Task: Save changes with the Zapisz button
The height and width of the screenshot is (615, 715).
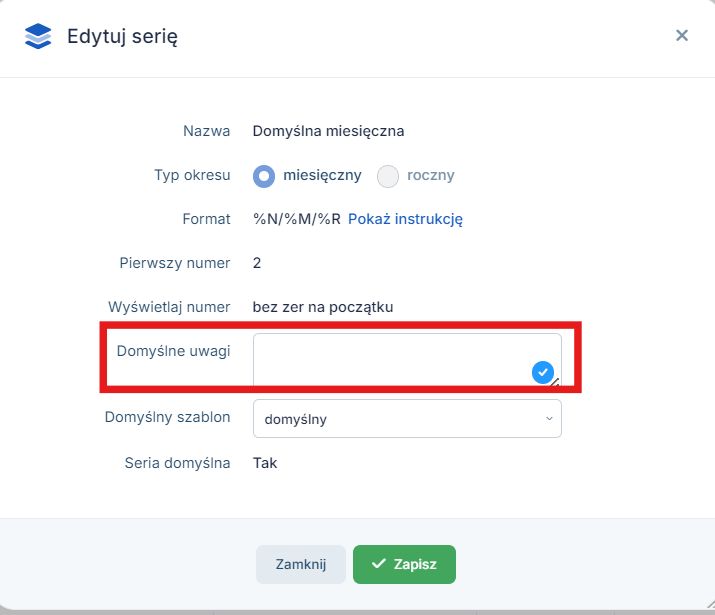Action: [x=404, y=564]
